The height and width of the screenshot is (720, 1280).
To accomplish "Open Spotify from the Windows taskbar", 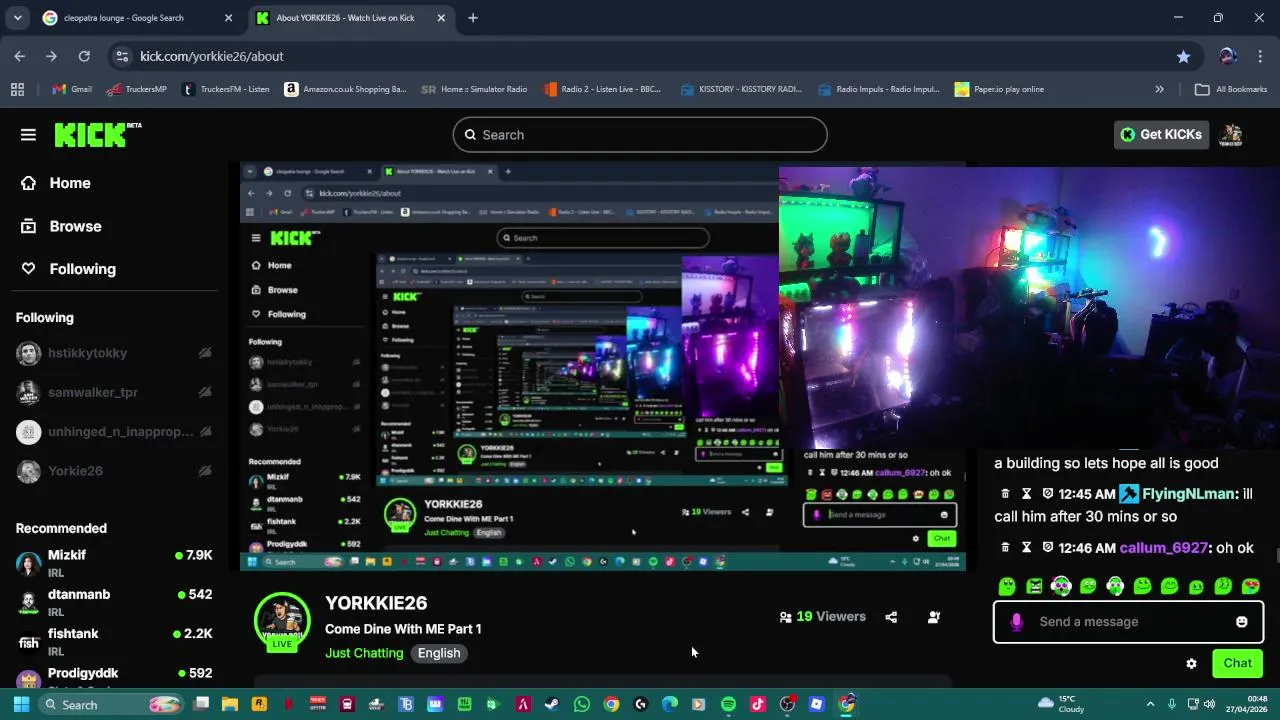I will click(x=728, y=704).
